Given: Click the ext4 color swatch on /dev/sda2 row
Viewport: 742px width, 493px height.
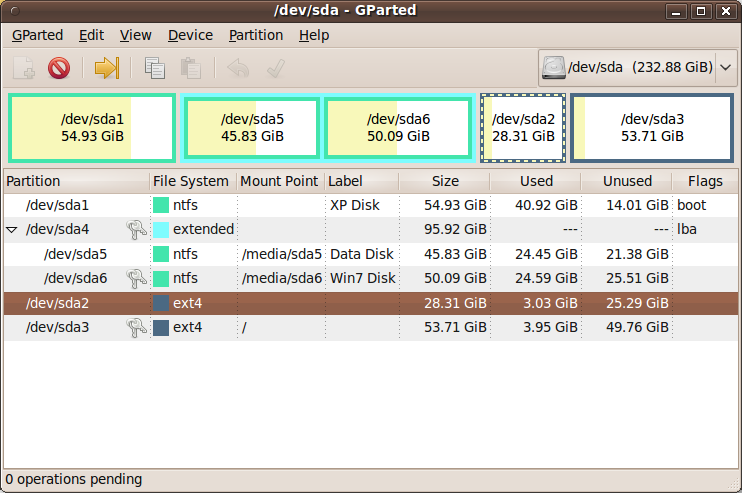Looking at the screenshot, I should click(x=161, y=303).
